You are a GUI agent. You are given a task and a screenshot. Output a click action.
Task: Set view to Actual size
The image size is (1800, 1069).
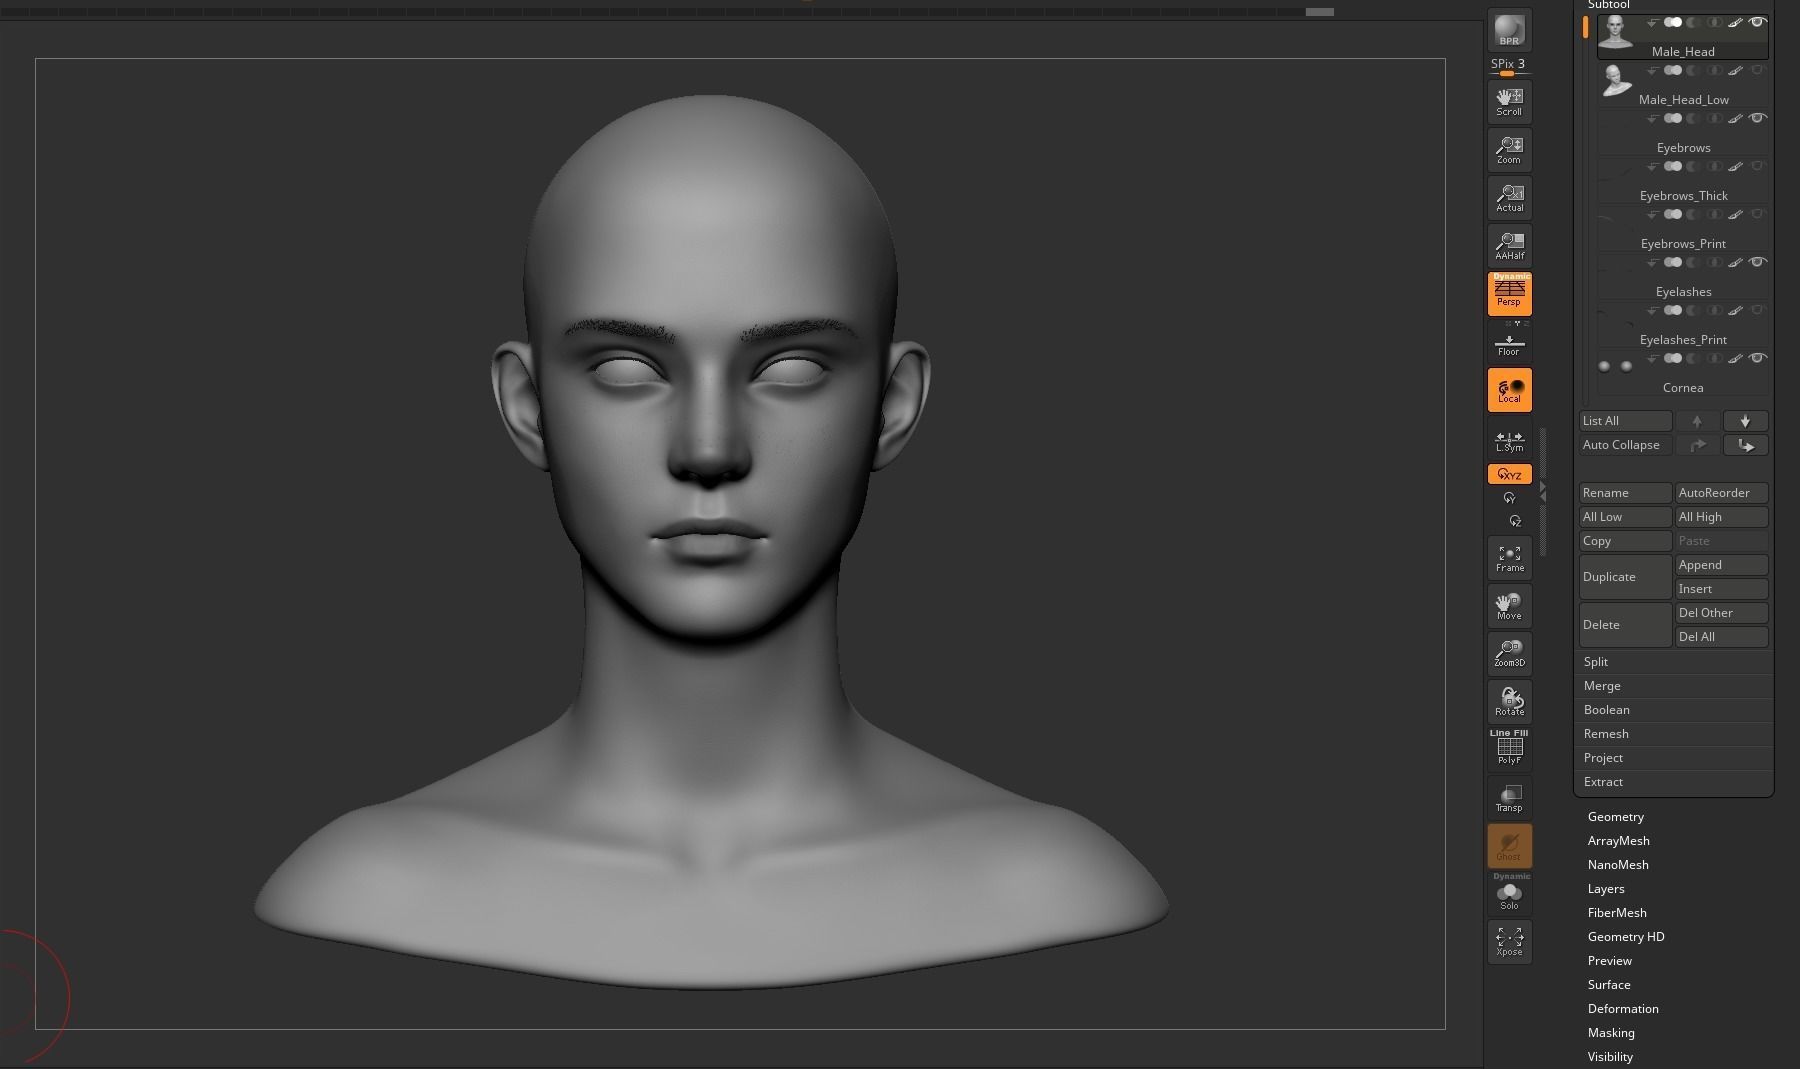click(1509, 198)
